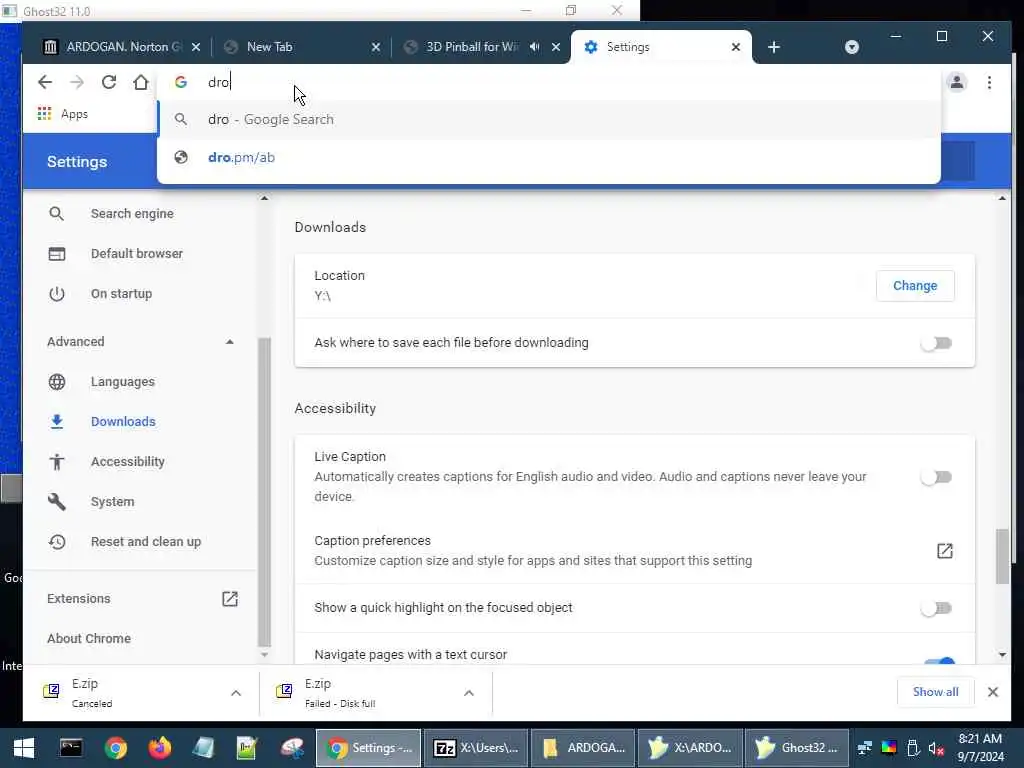
Task: Launch Chrome from taskbar pinned icon
Action: pyautogui.click(x=116, y=748)
